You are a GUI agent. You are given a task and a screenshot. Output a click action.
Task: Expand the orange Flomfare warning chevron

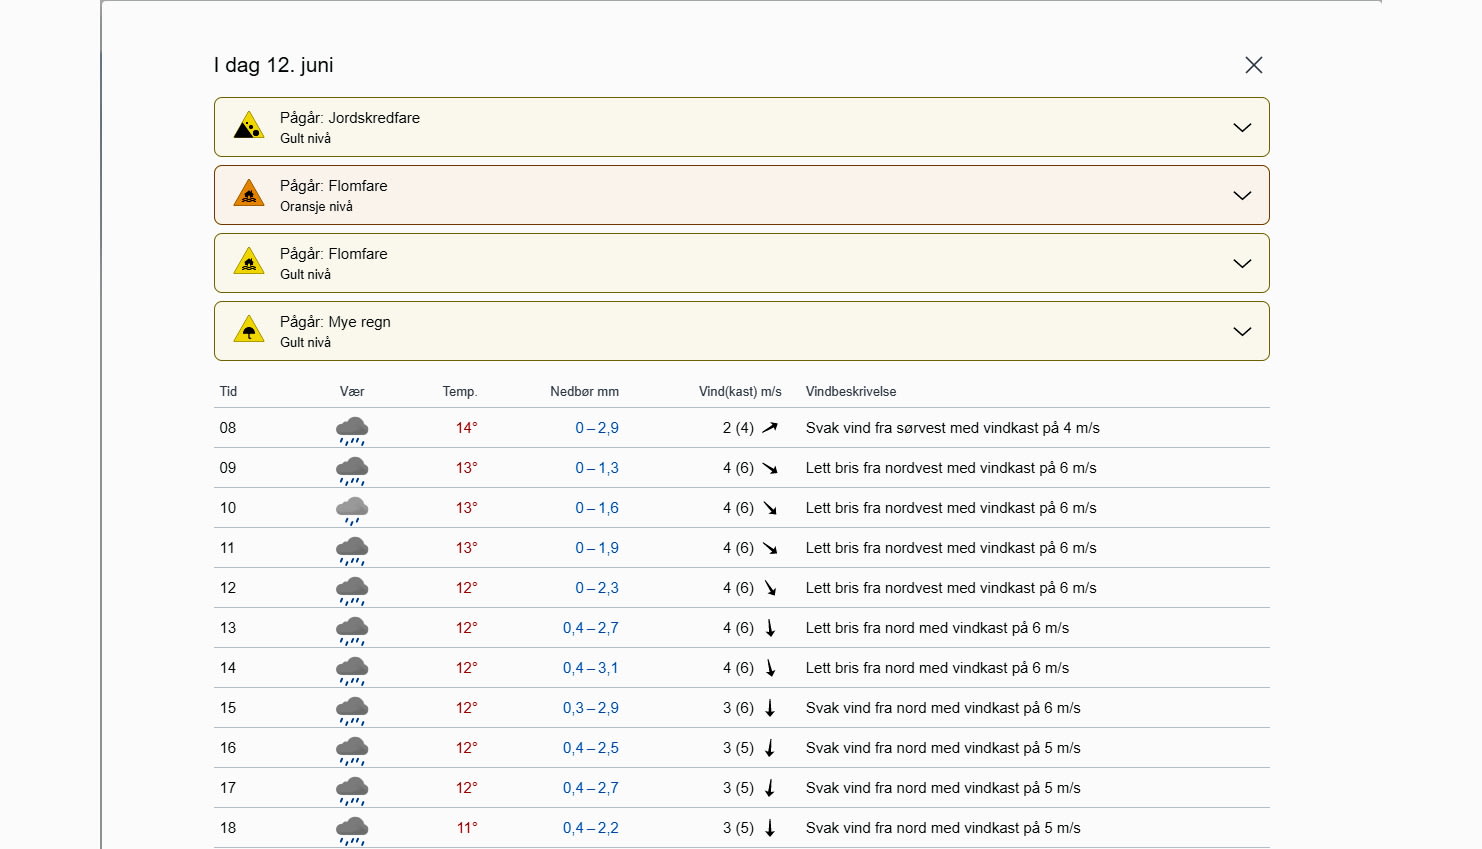(1242, 196)
